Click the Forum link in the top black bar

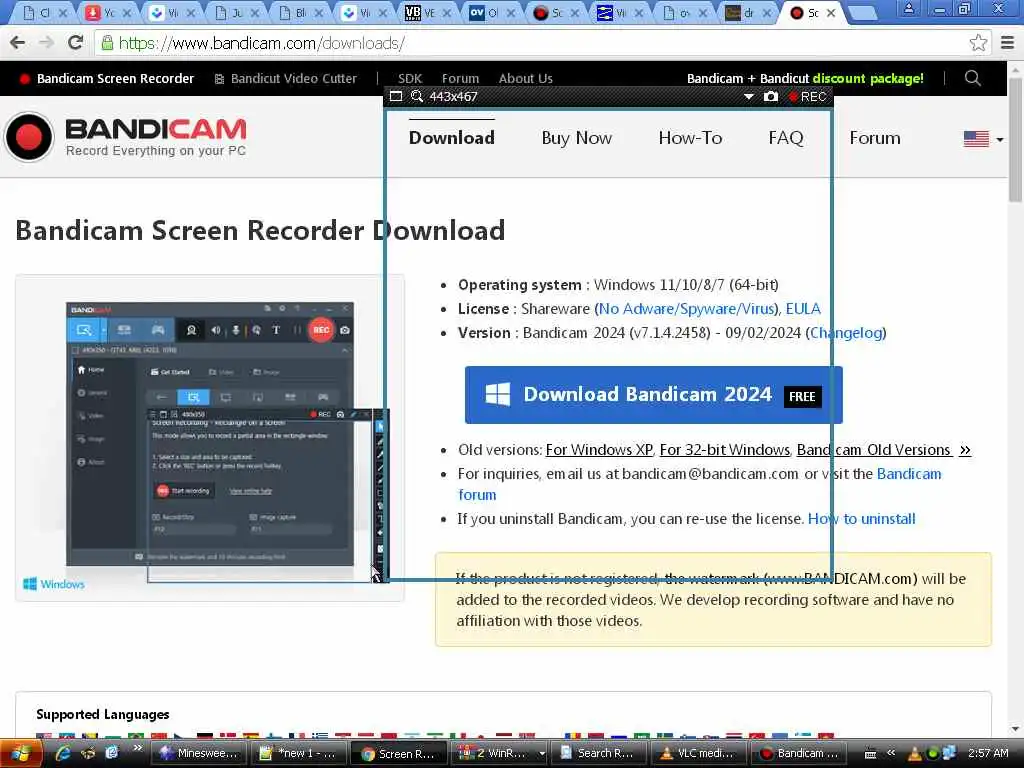point(460,78)
